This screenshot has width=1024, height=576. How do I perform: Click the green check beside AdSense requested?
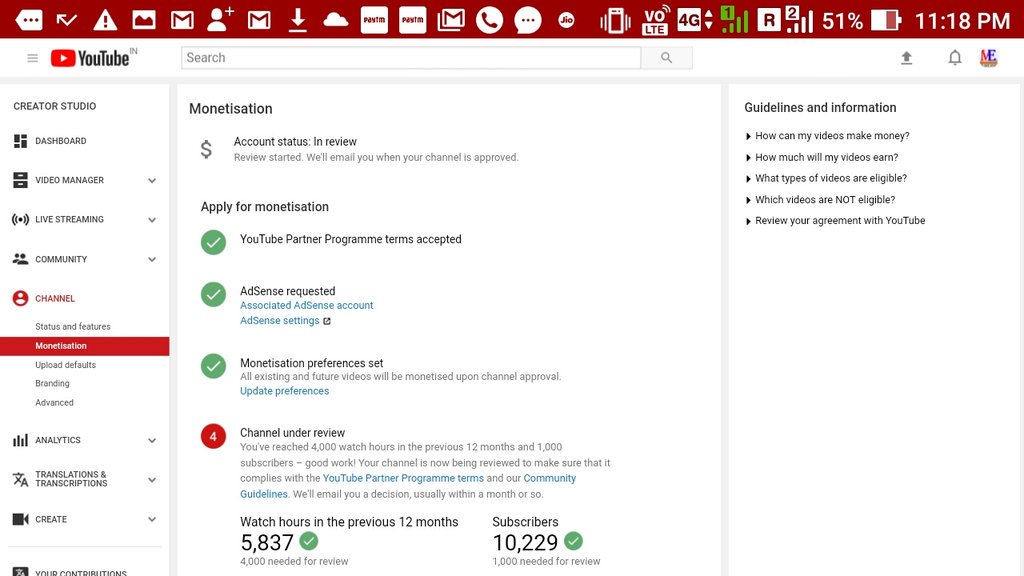coord(214,295)
